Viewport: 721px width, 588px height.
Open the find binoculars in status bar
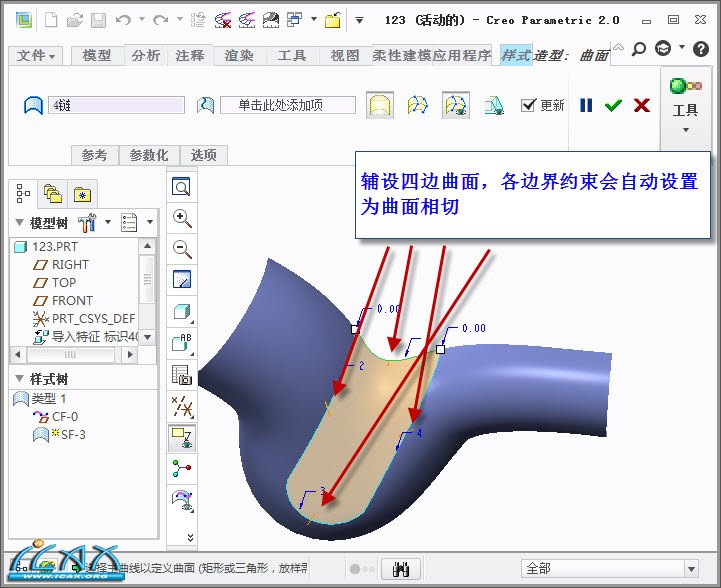click(404, 568)
